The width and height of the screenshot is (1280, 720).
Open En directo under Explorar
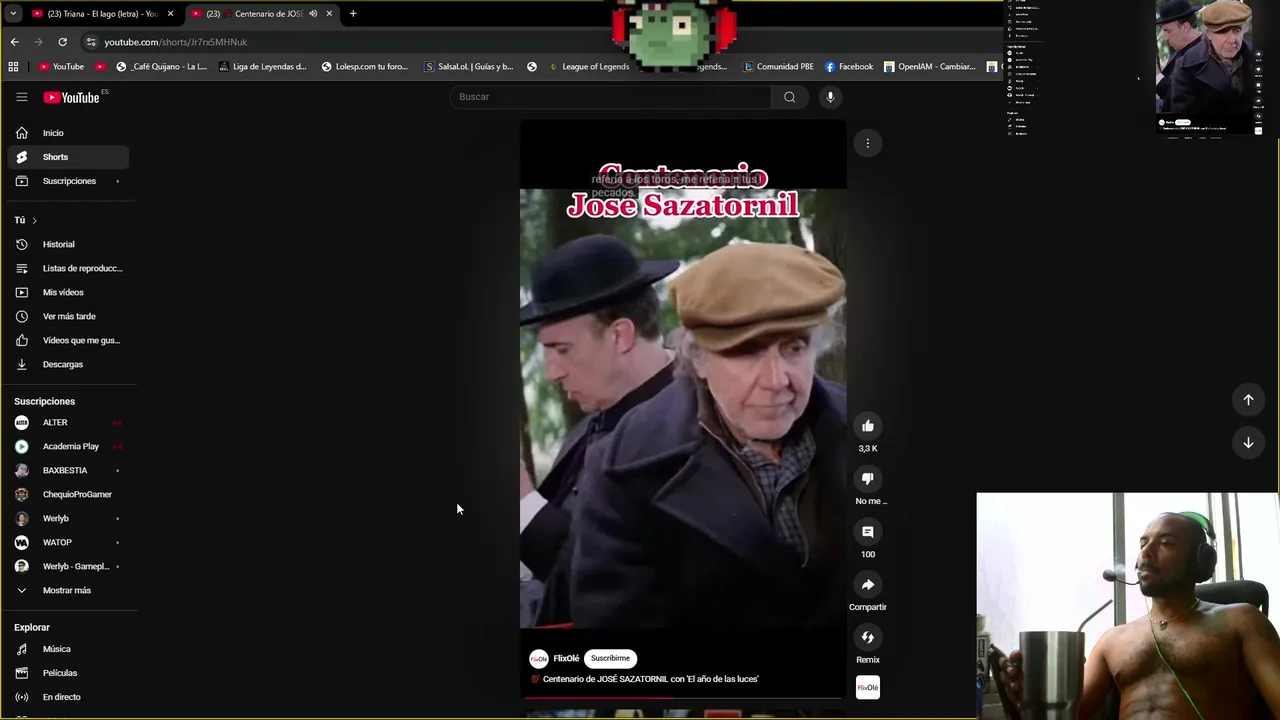(x=68, y=697)
